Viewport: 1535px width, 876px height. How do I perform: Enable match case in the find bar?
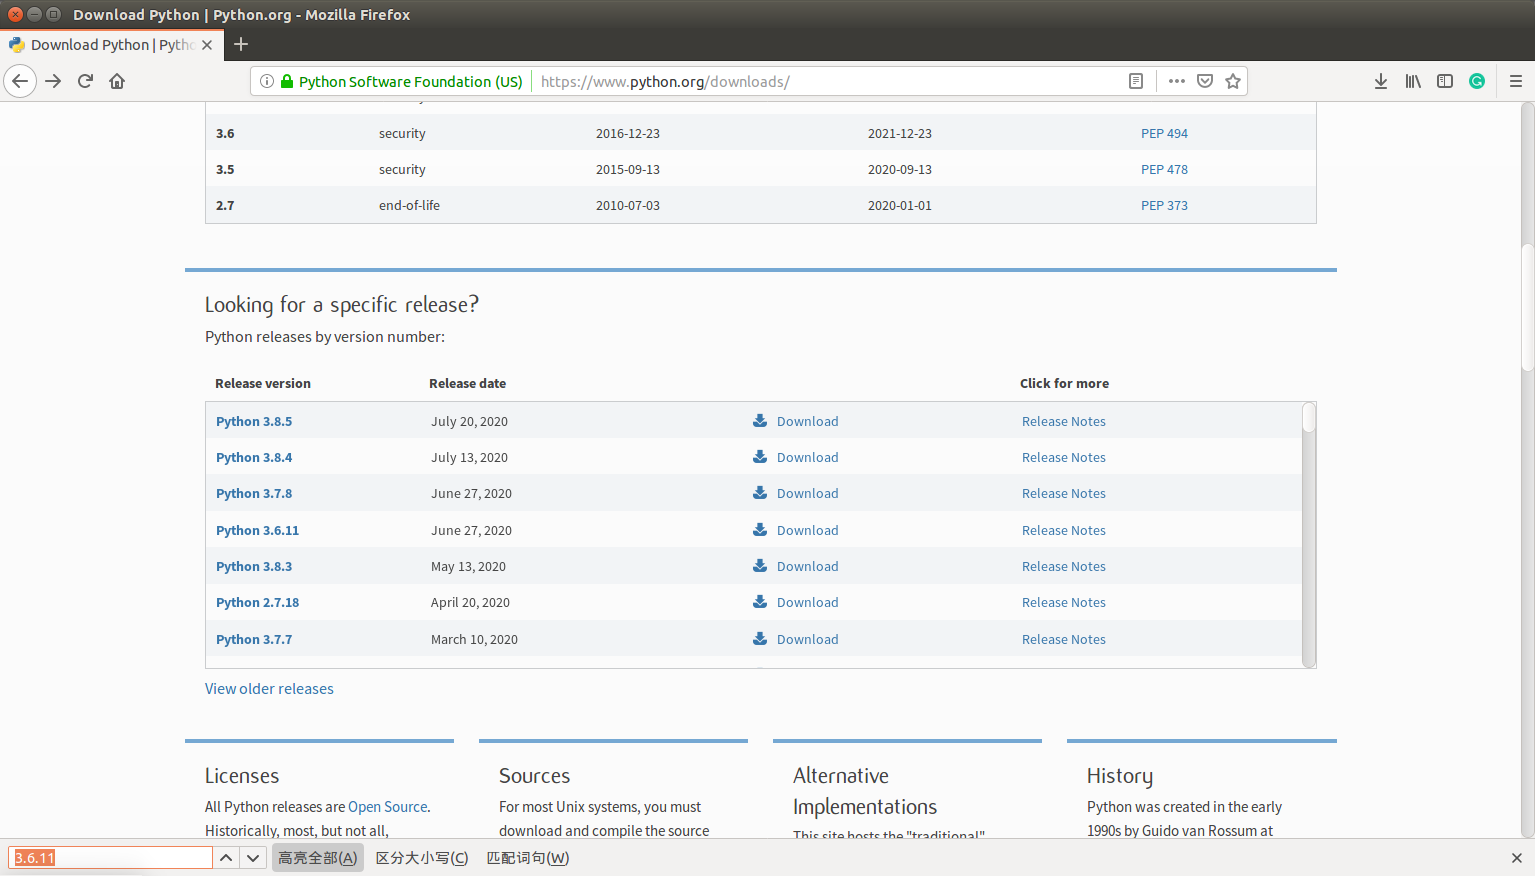(x=421, y=857)
